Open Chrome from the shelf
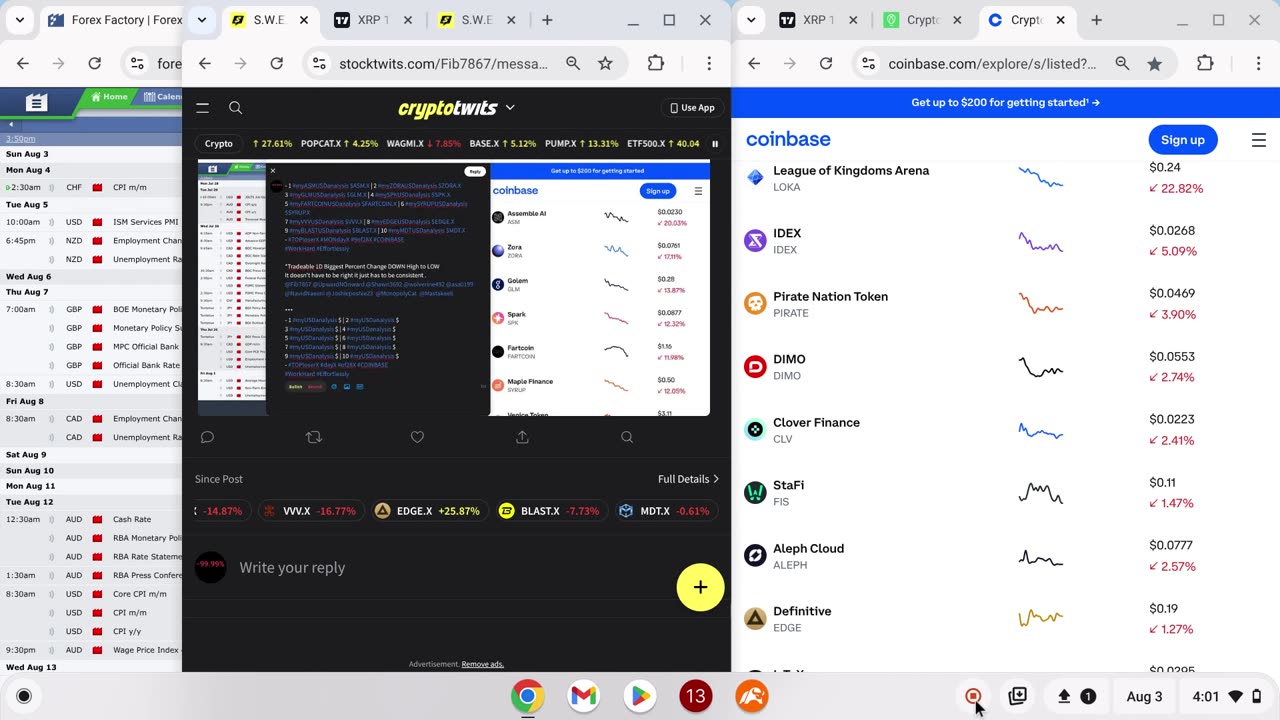The image size is (1280, 720). click(528, 696)
